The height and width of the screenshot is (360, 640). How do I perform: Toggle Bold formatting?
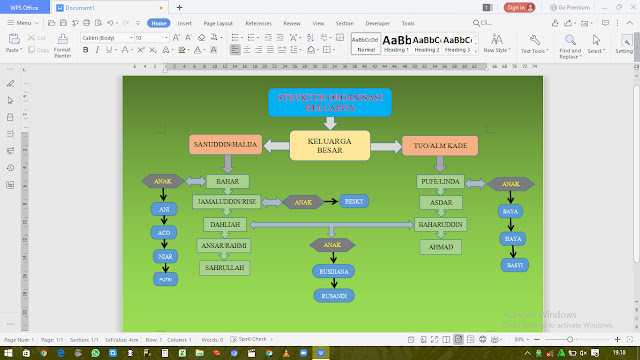click(85, 50)
